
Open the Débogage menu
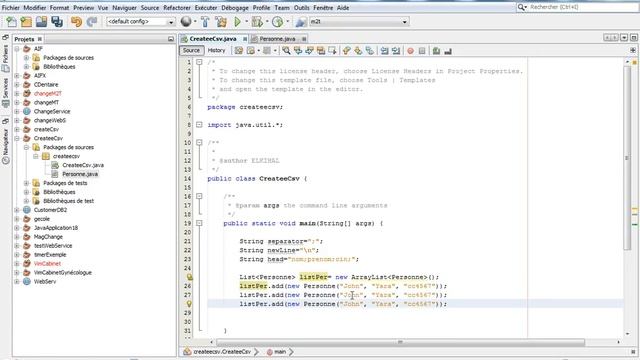click(235, 7)
